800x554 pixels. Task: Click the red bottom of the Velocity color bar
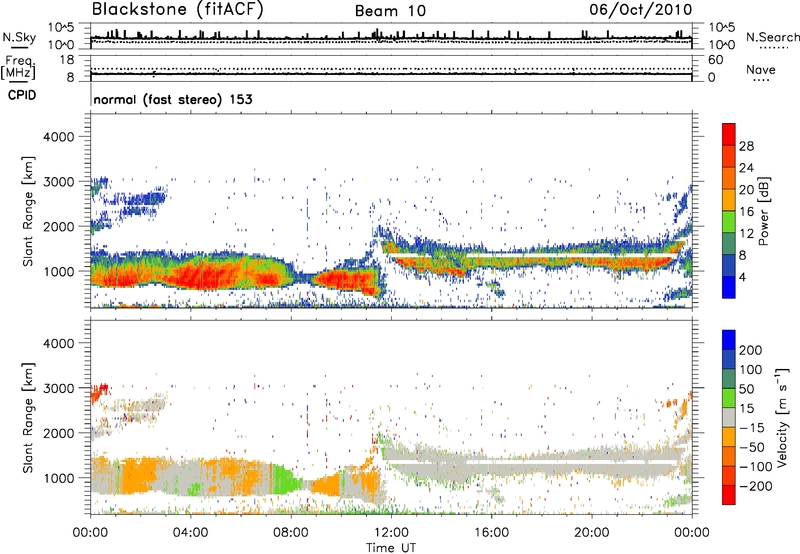[x=729, y=495]
